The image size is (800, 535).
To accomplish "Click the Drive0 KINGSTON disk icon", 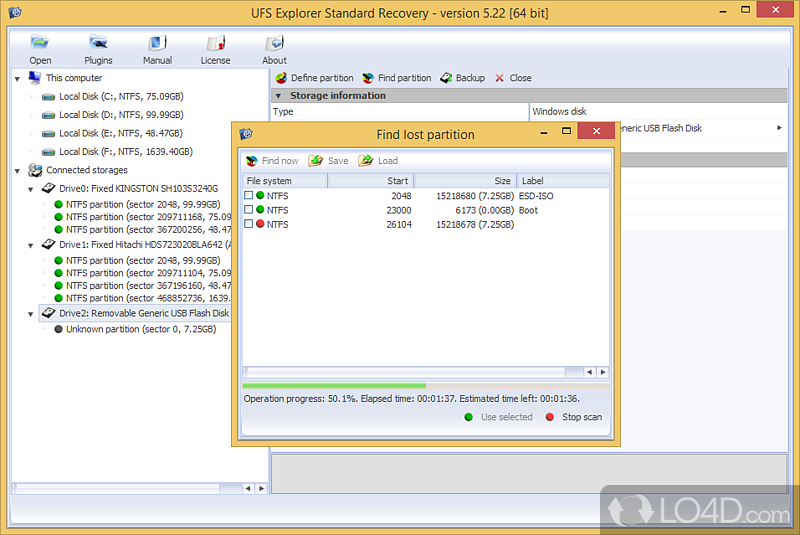I will coord(48,188).
